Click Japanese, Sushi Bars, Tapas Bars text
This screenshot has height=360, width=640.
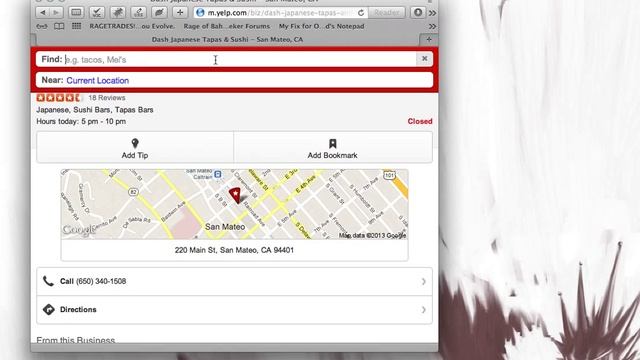(95, 110)
